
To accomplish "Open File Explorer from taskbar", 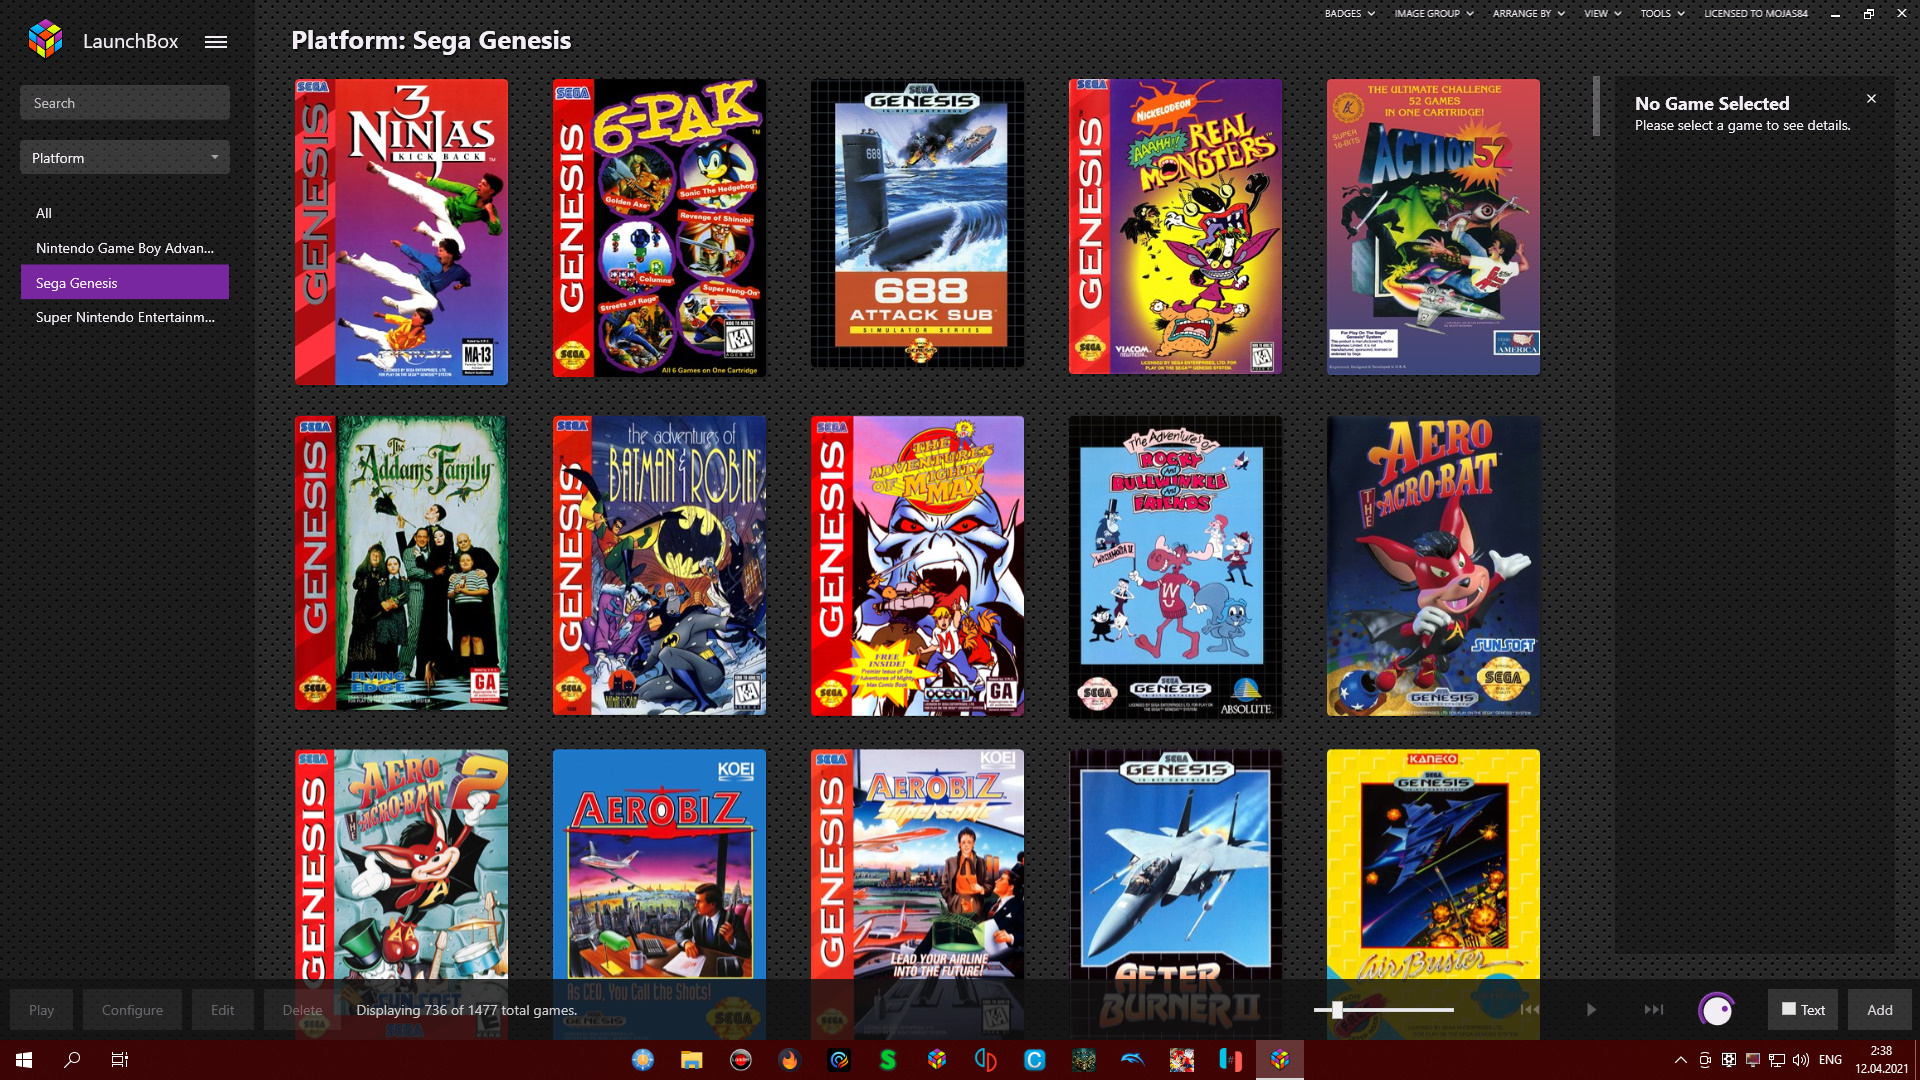I will (x=691, y=1060).
